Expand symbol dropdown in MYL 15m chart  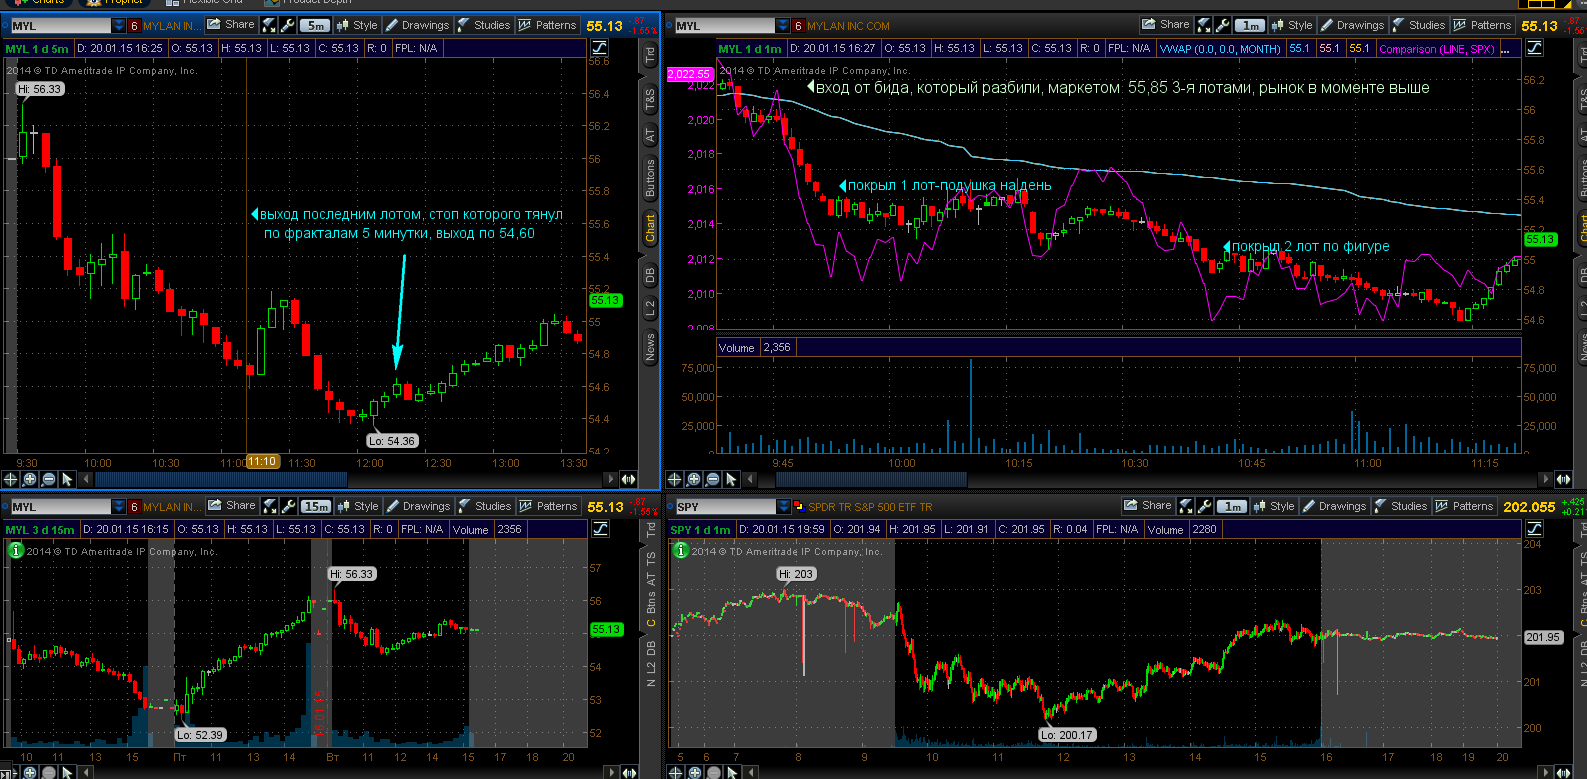pyautogui.click(x=118, y=507)
